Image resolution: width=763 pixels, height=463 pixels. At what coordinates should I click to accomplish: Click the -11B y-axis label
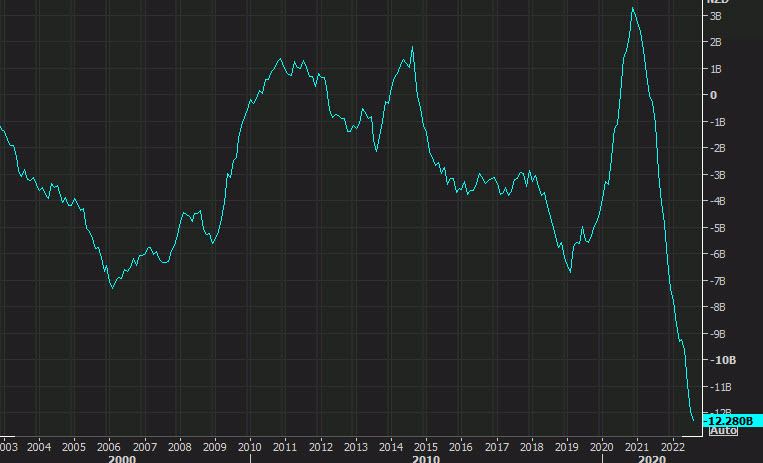720,388
